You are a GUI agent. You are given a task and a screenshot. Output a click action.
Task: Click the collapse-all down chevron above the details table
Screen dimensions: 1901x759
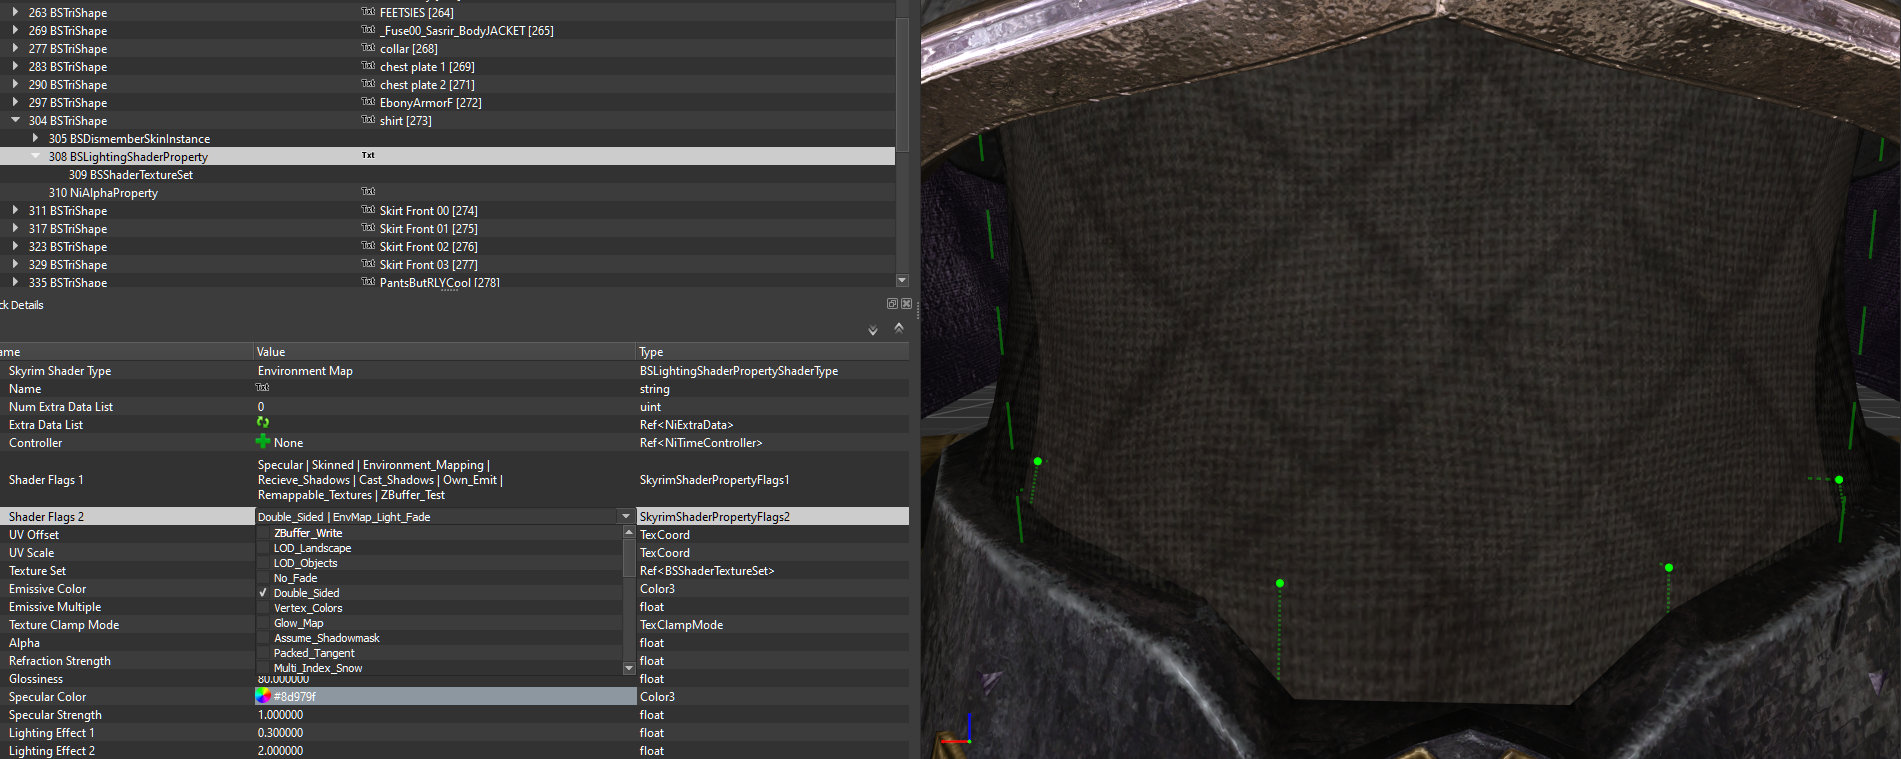873,330
